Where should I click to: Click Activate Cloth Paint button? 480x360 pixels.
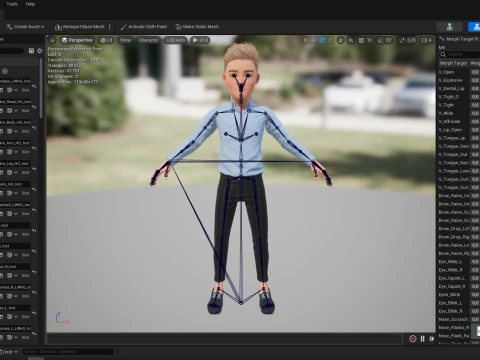click(x=144, y=27)
